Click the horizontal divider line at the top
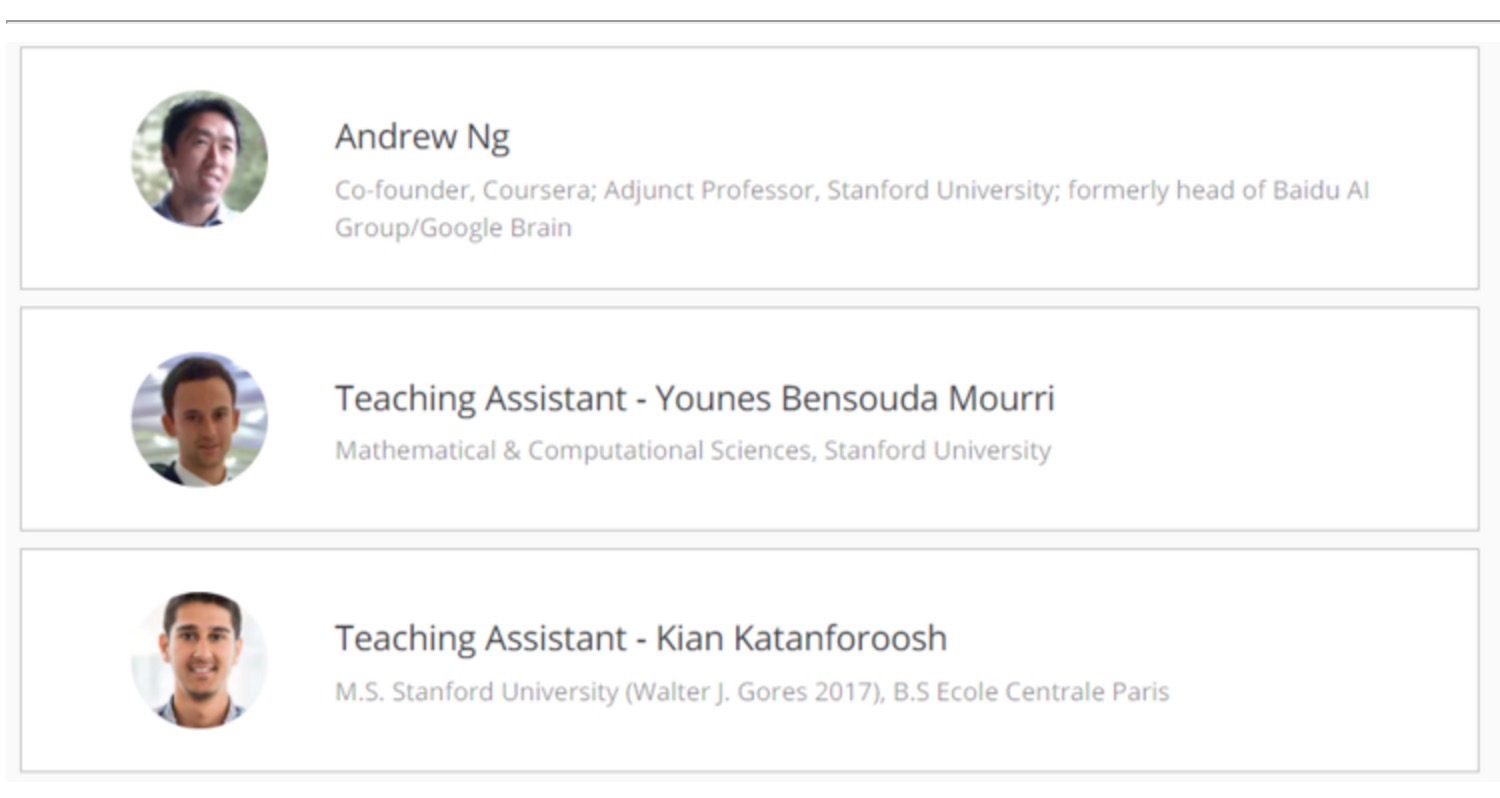This screenshot has height=798, width=1500. point(750,21)
